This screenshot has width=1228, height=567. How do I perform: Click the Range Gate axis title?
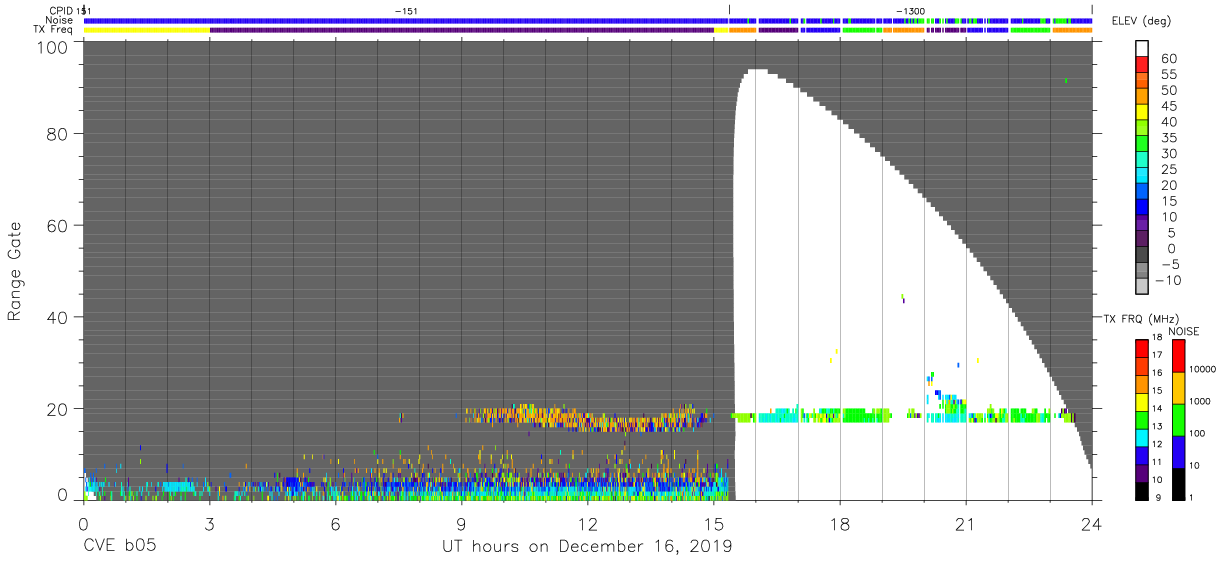click(15, 273)
